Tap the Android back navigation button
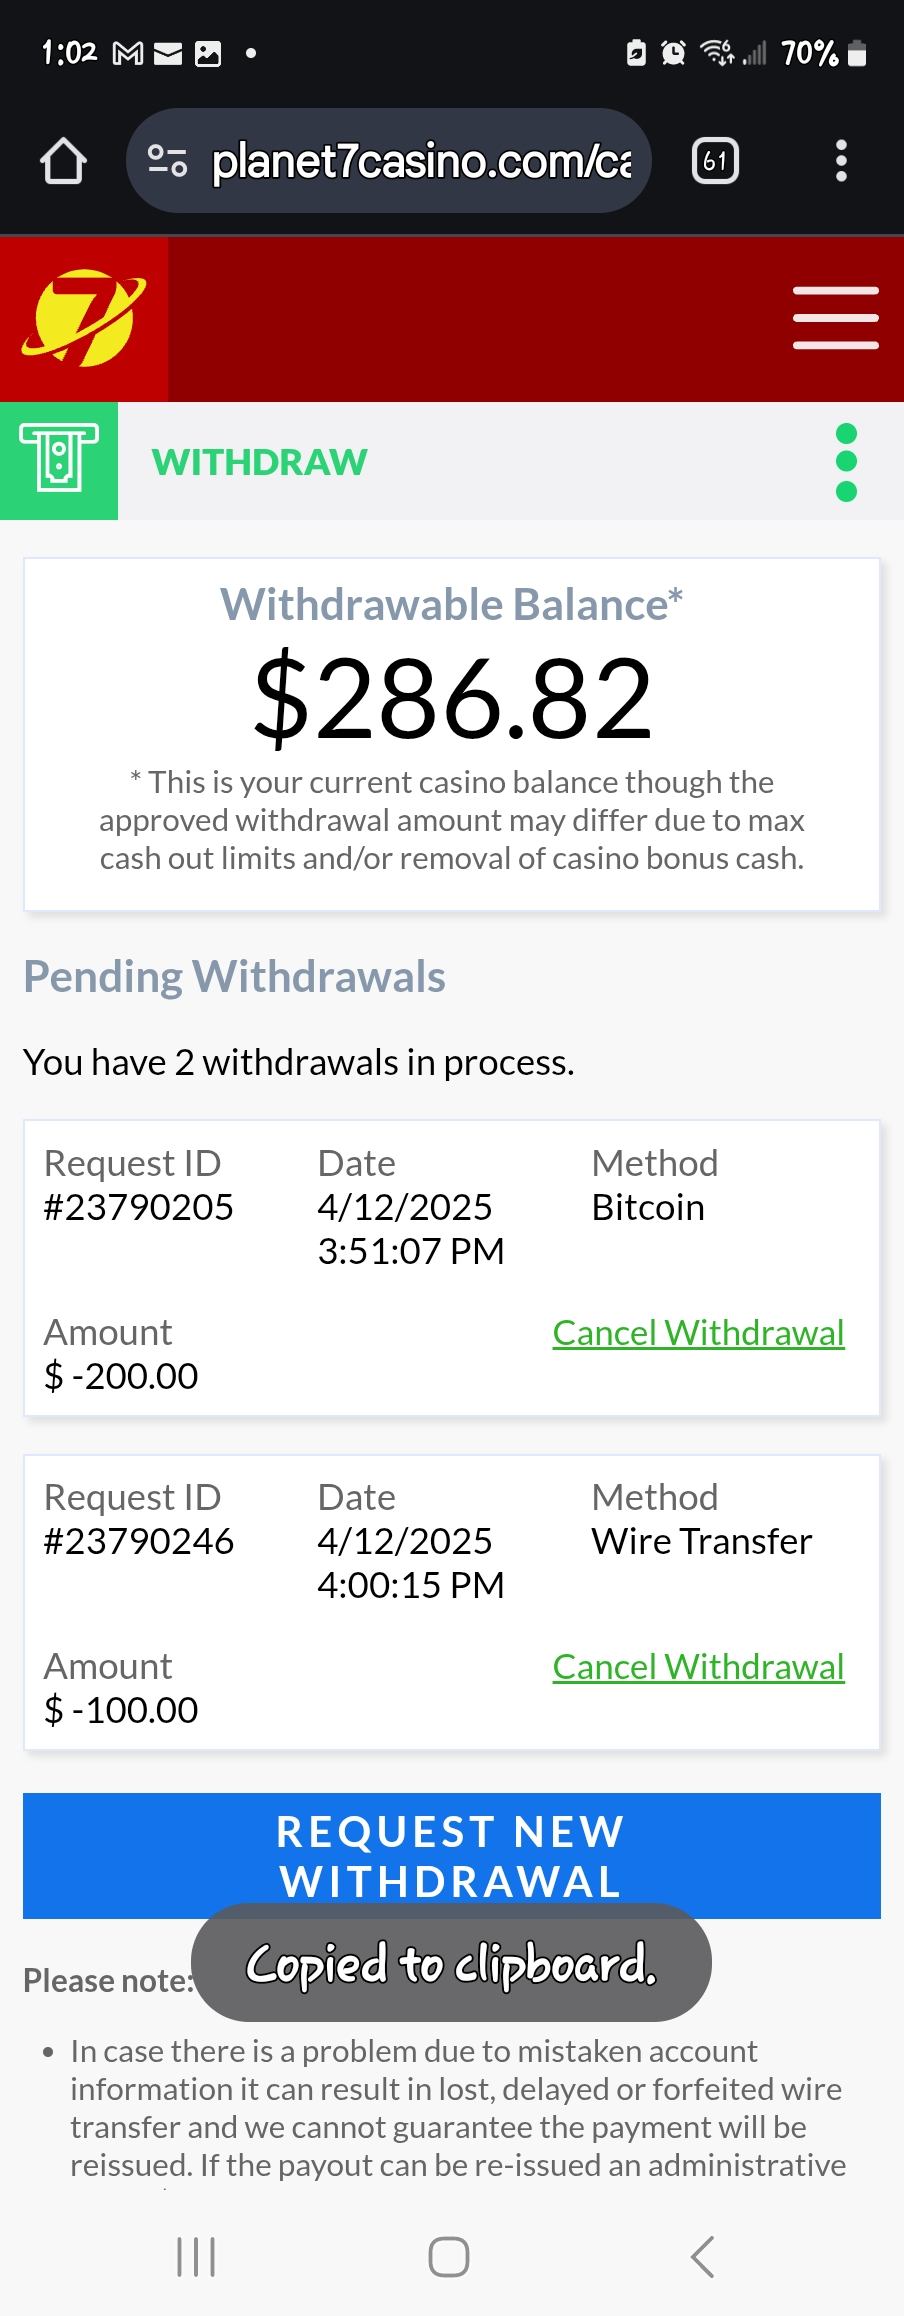This screenshot has width=904, height=2316. pyautogui.click(x=703, y=2256)
